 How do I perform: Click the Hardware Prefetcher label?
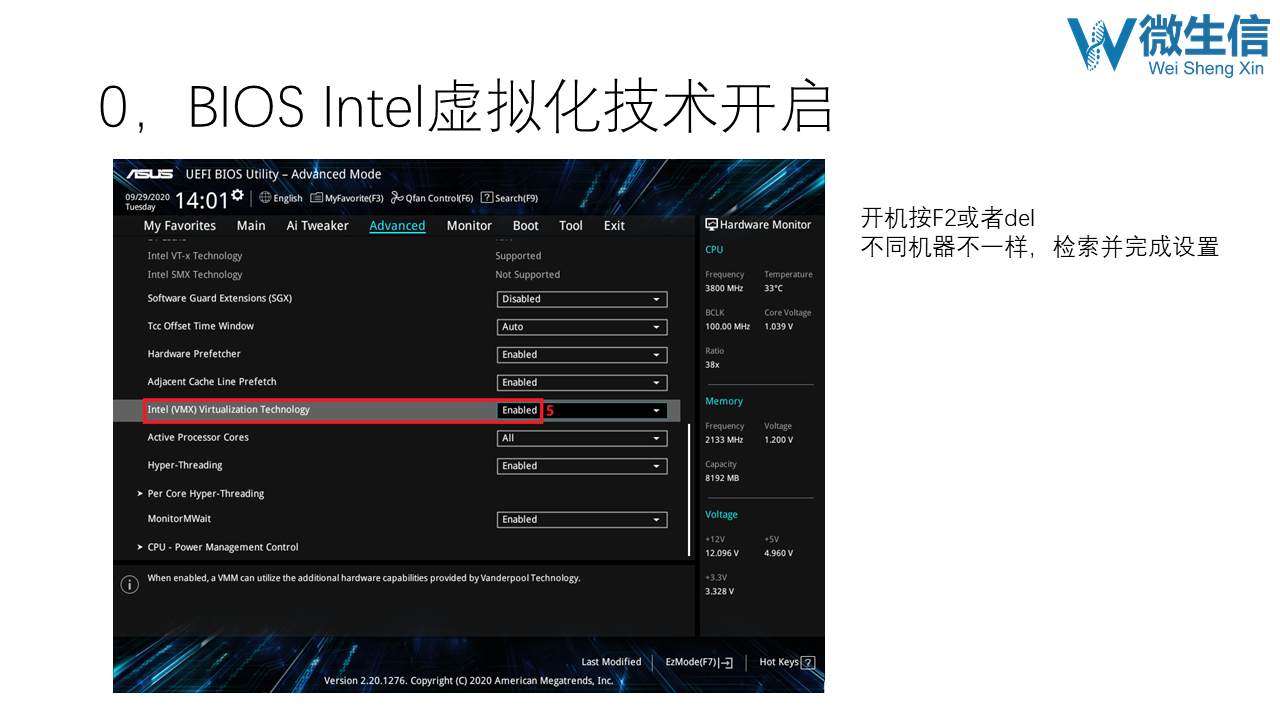pyautogui.click(x=194, y=354)
